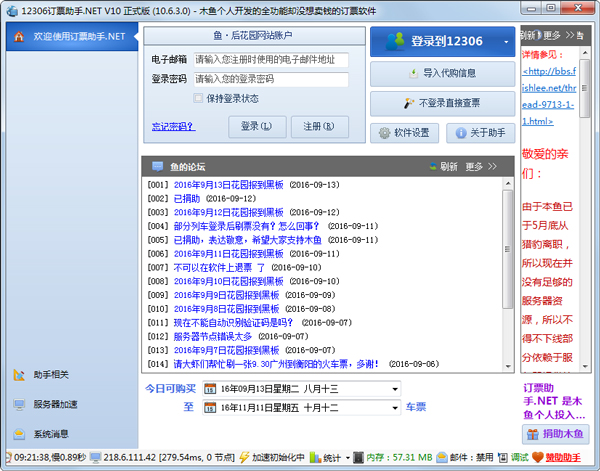Click the users icon on 登录到12306 button
The height and width of the screenshot is (471, 600).
tap(395, 41)
